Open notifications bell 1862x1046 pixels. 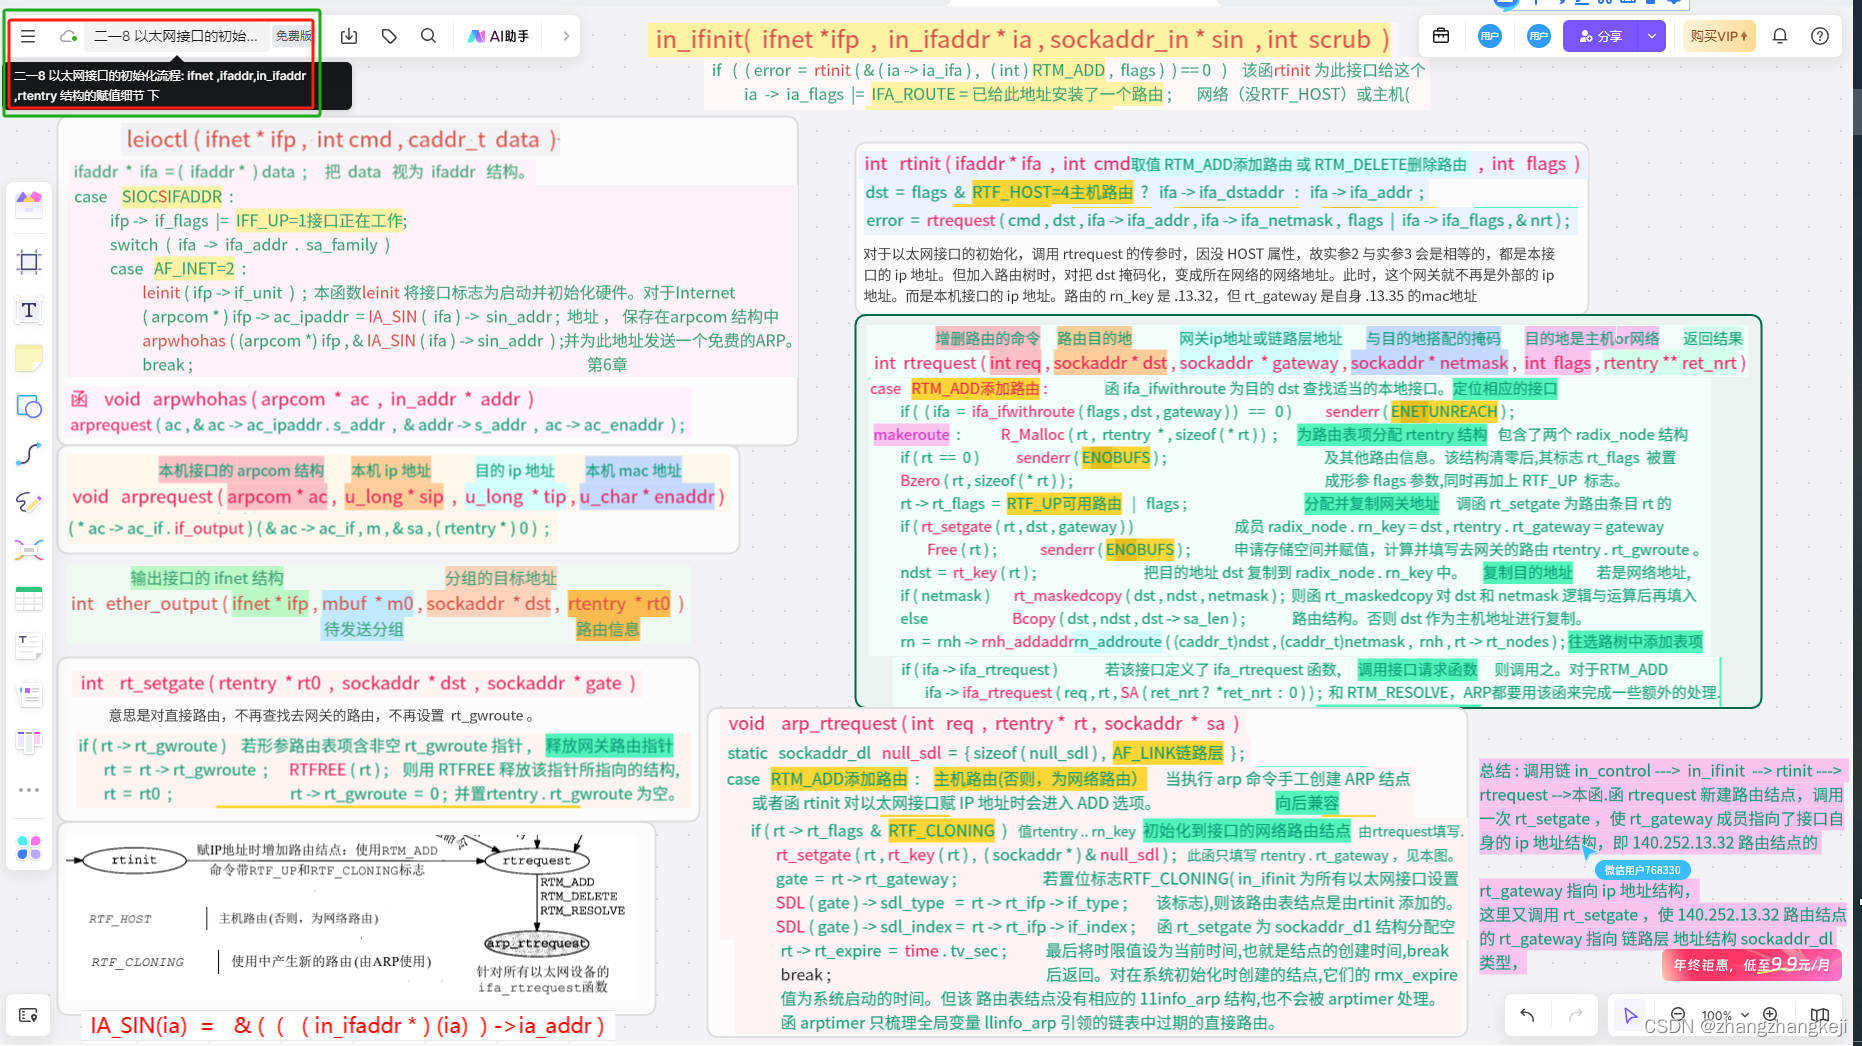point(1780,36)
